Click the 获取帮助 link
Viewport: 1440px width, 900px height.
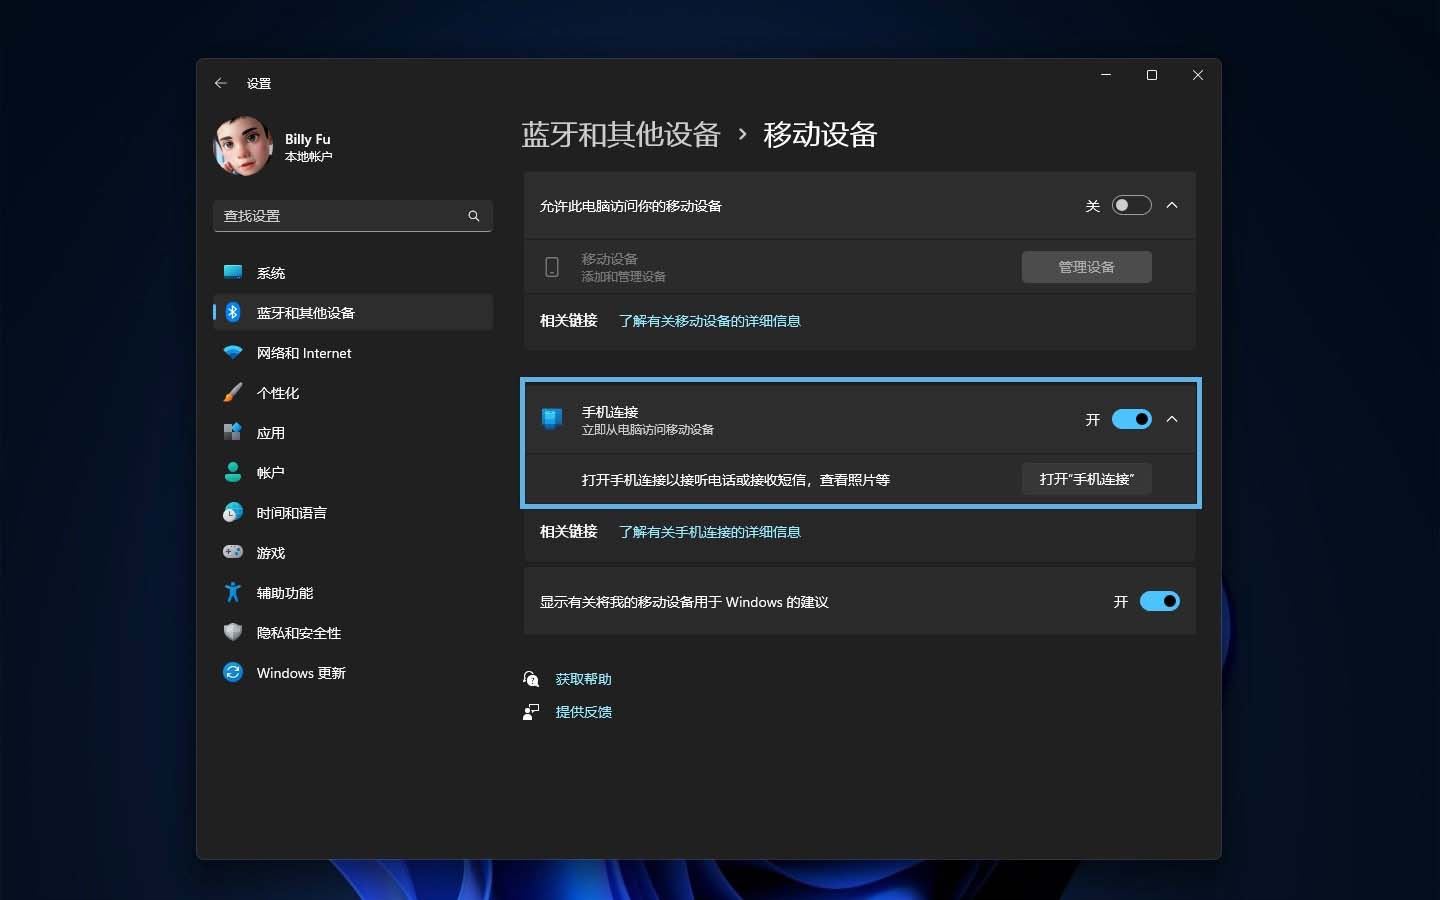tap(583, 679)
